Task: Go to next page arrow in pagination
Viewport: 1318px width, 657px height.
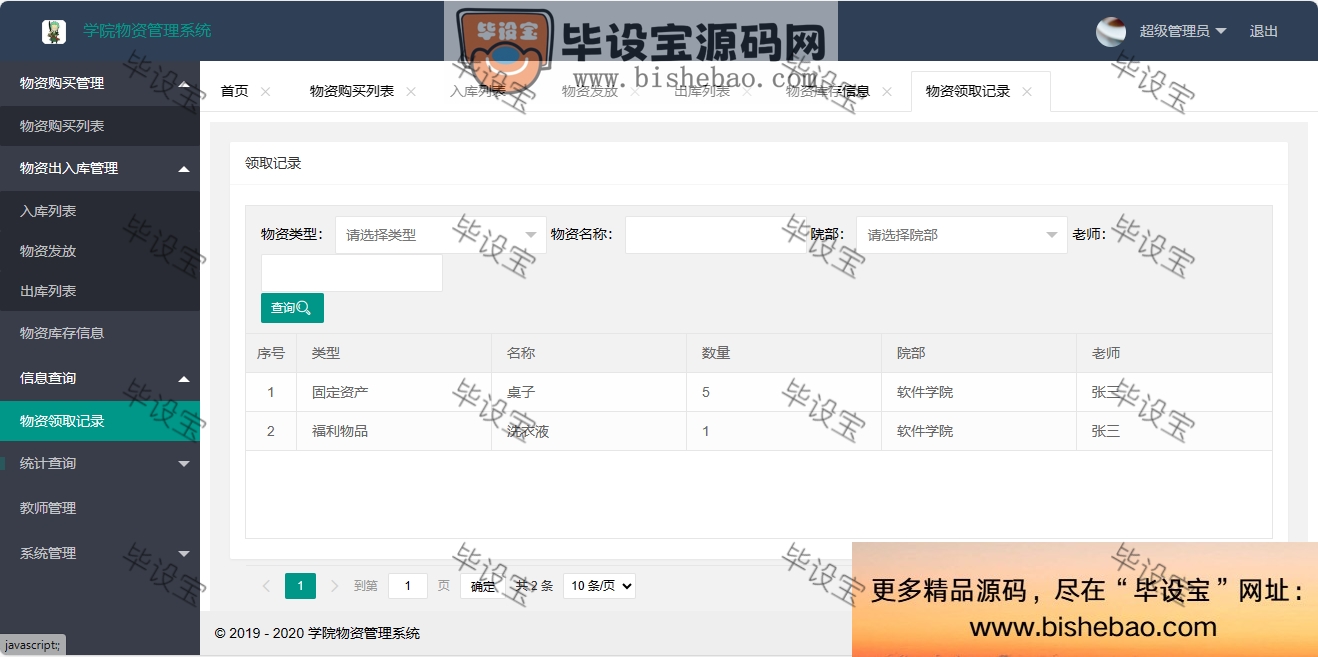Action: (x=335, y=586)
